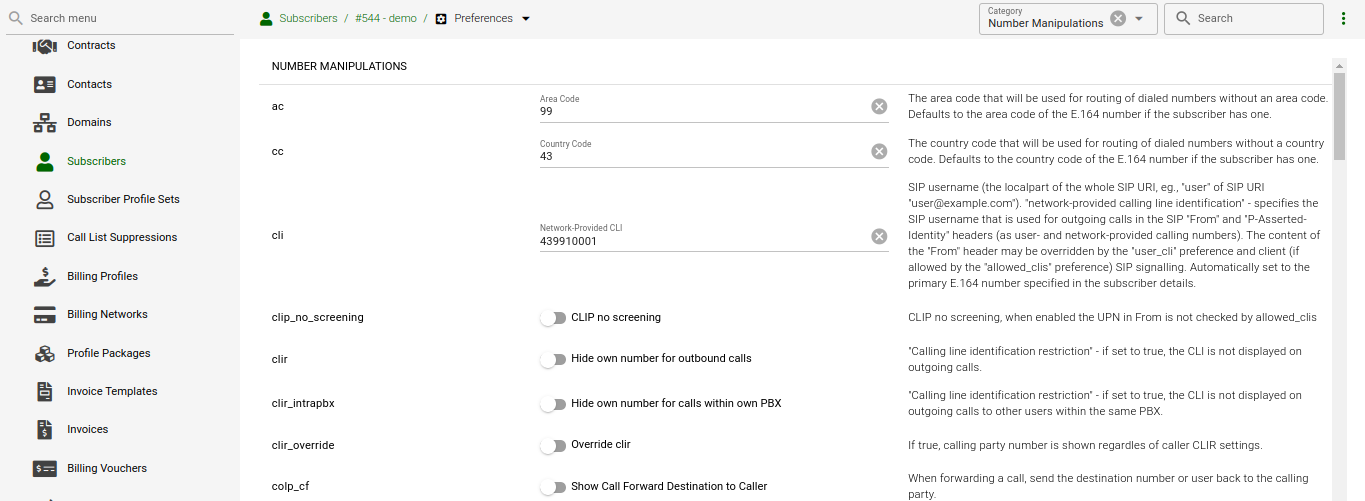The image size is (1365, 501).
Task: Expand the Category dropdown arrow
Action: coord(1139,18)
